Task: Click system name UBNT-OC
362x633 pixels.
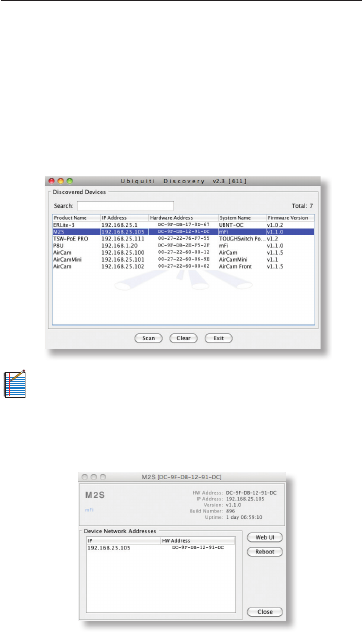Action: (231, 225)
